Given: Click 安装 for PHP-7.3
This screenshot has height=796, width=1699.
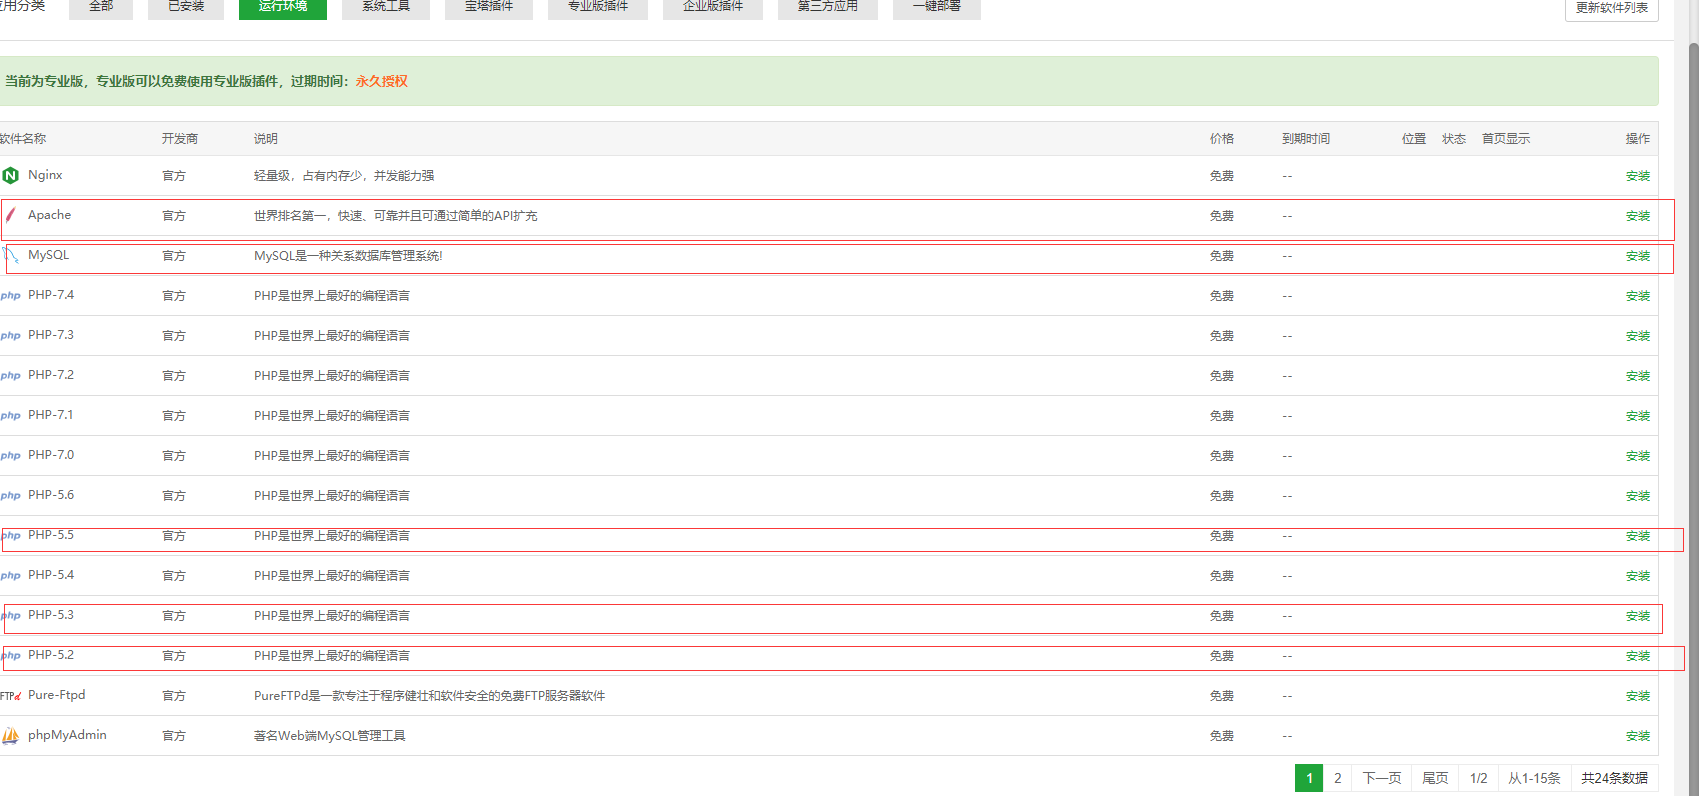Looking at the screenshot, I should point(1638,336).
